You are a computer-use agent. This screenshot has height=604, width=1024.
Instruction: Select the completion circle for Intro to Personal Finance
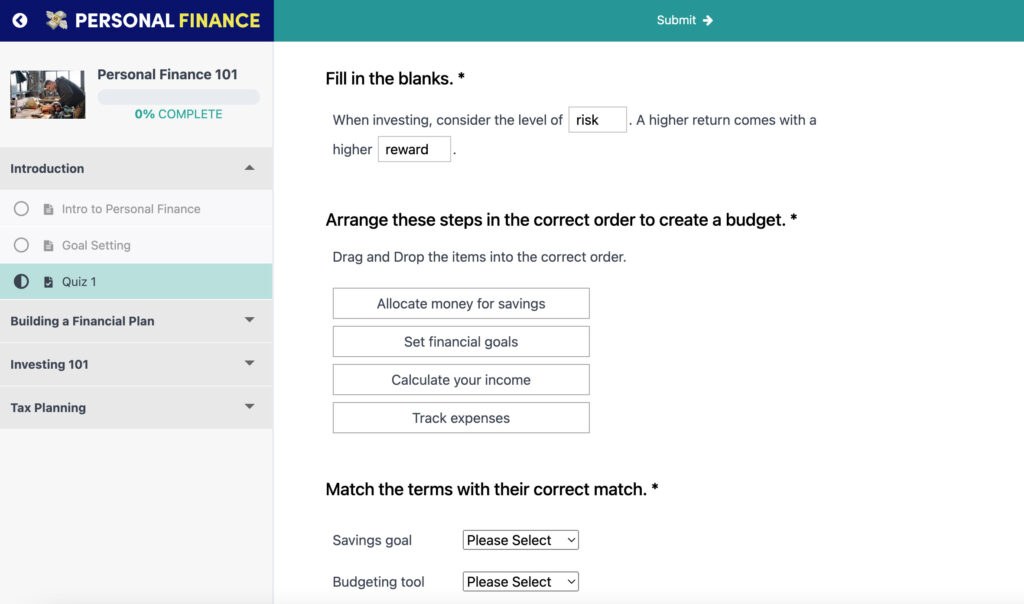click(x=22, y=208)
